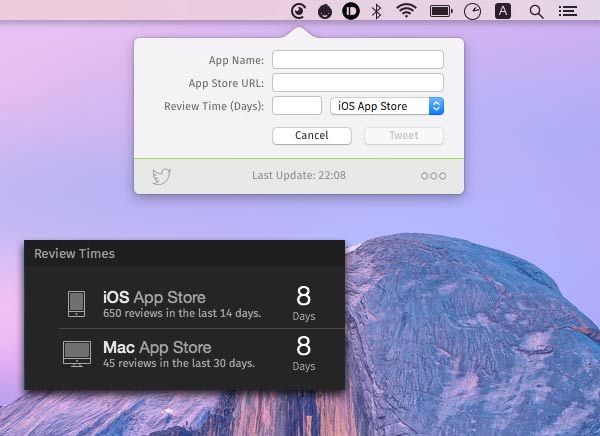Open Notification Center list icon
The width and height of the screenshot is (600, 436).
(568, 11)
